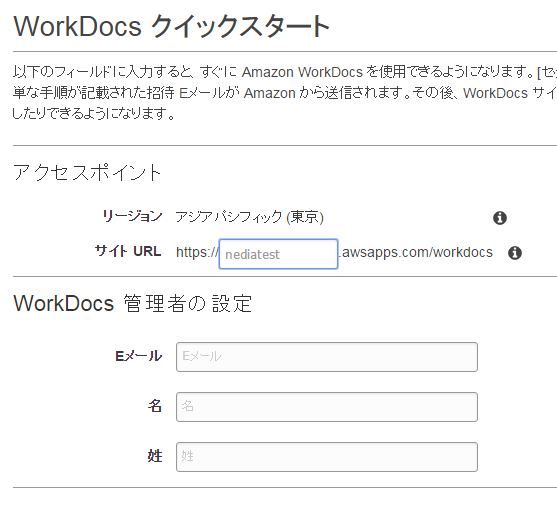
Task: Click the アジアパシフィック (東京) region value
Action: 249,217
